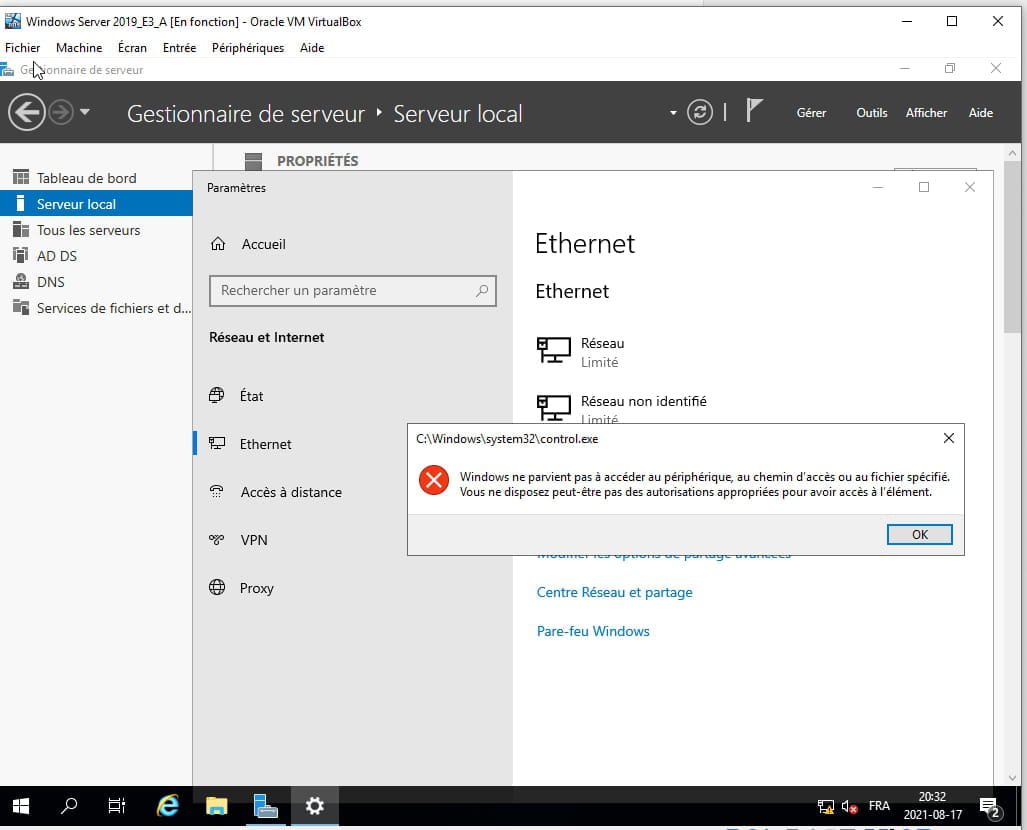Click the DNS icon
The width and height of the screenshot is (1027, 830).
pos(21,281)
